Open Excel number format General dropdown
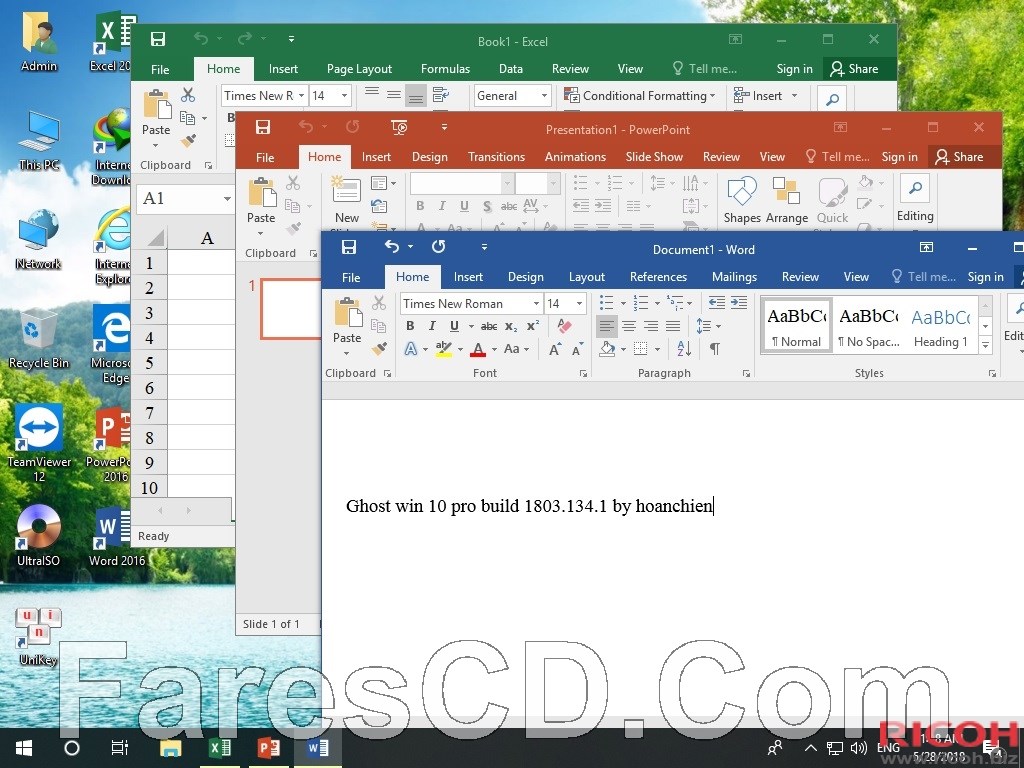The image size is (1024, 768). (x=544, y=96)
